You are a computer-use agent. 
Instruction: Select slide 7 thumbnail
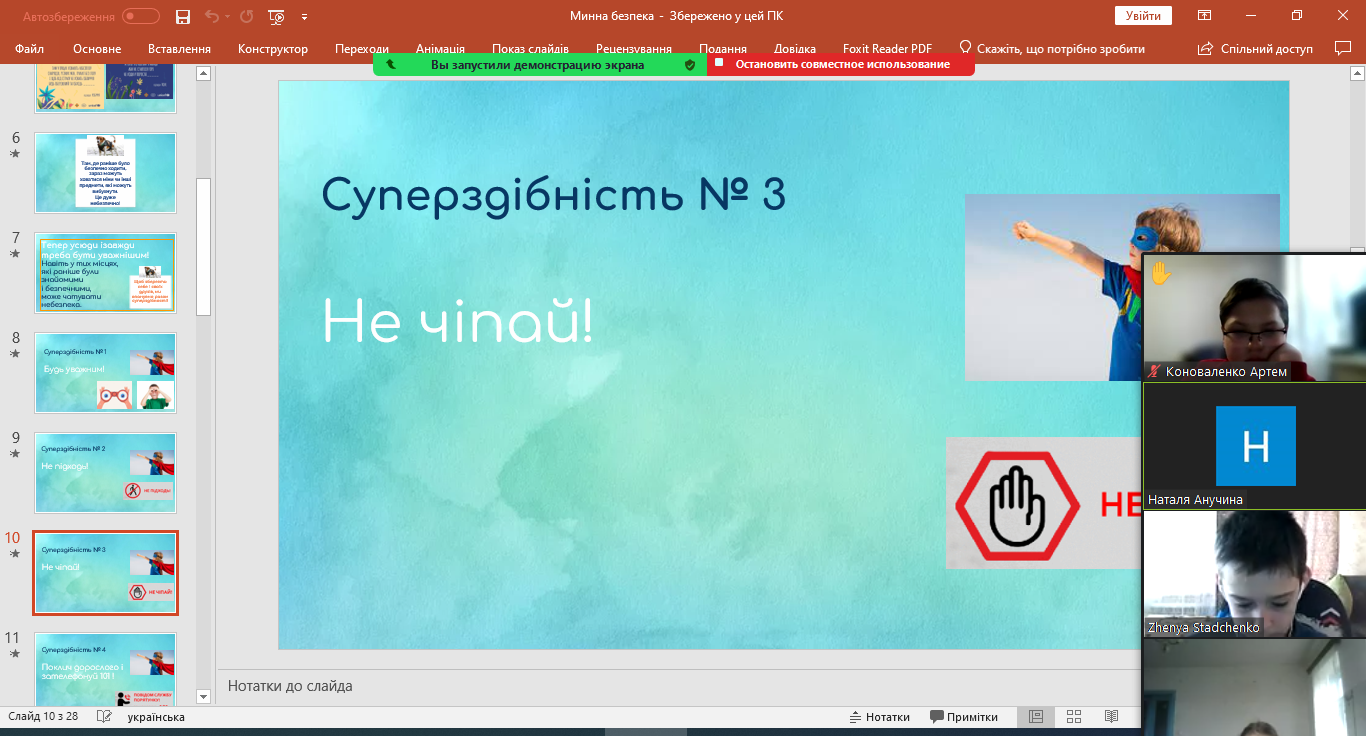(x=105, y=273)
